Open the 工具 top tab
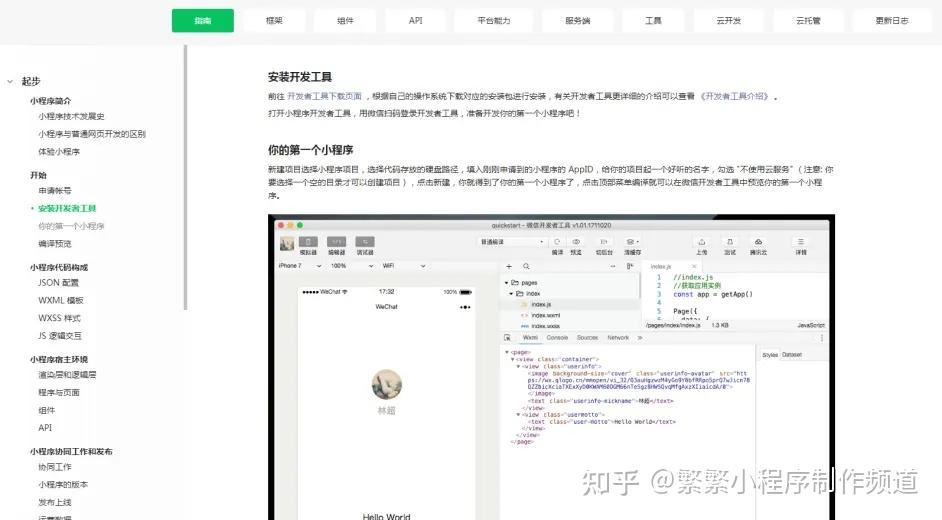The image size is (942, 520). (x=653, y=20)
